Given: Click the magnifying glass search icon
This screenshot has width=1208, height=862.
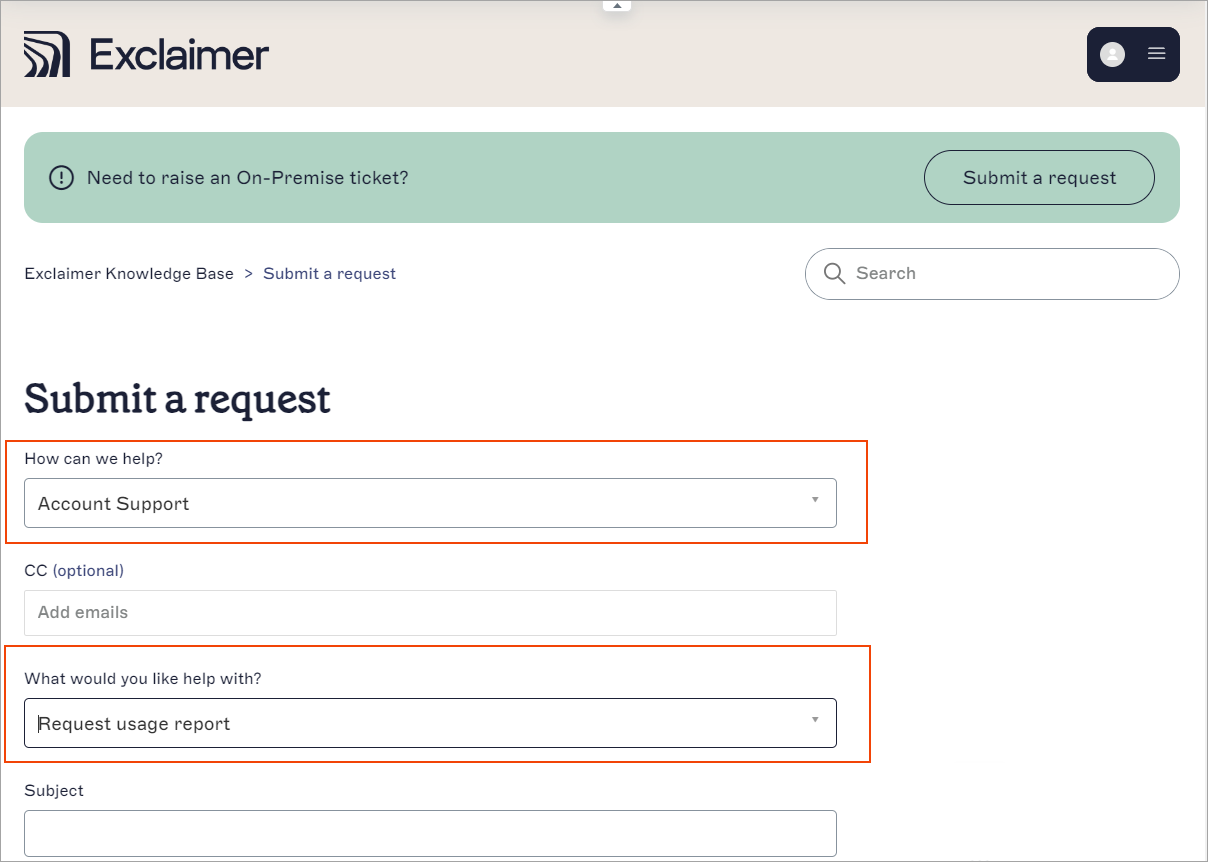Looking at the screenshot, I should tap(835, 273).
